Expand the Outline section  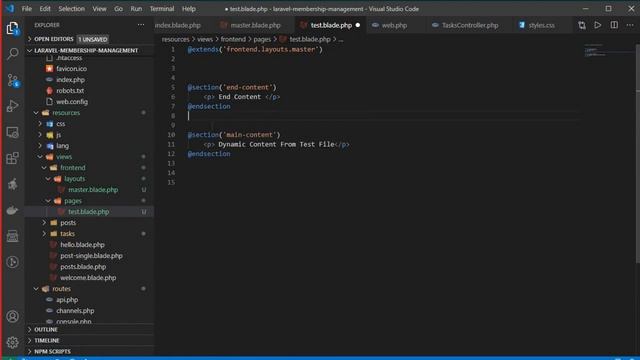coord(46,329)
